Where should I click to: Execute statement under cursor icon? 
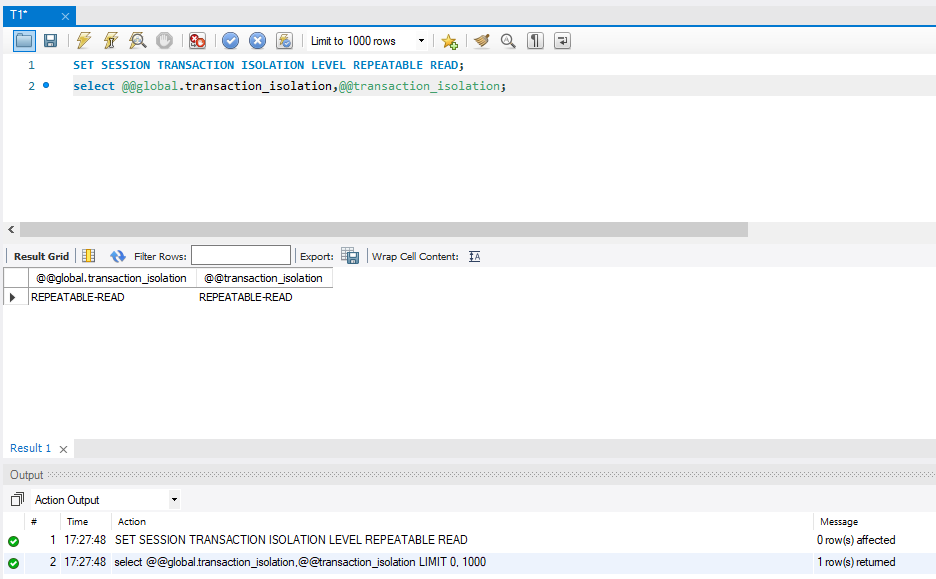[x=110, y=41]
